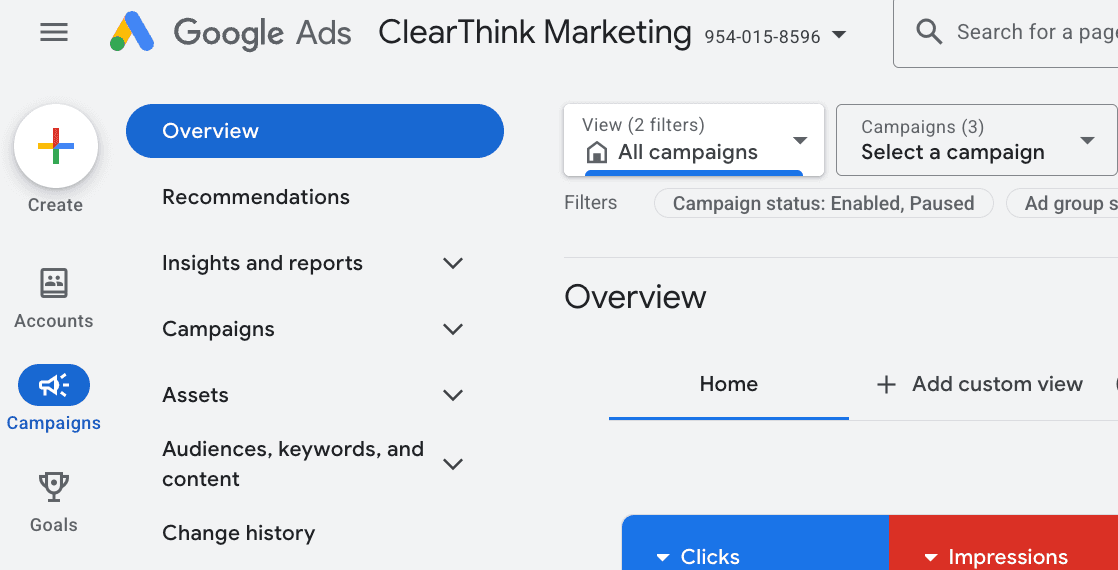
Task: Click the Create label under plus button
Action: click(55, 205)
